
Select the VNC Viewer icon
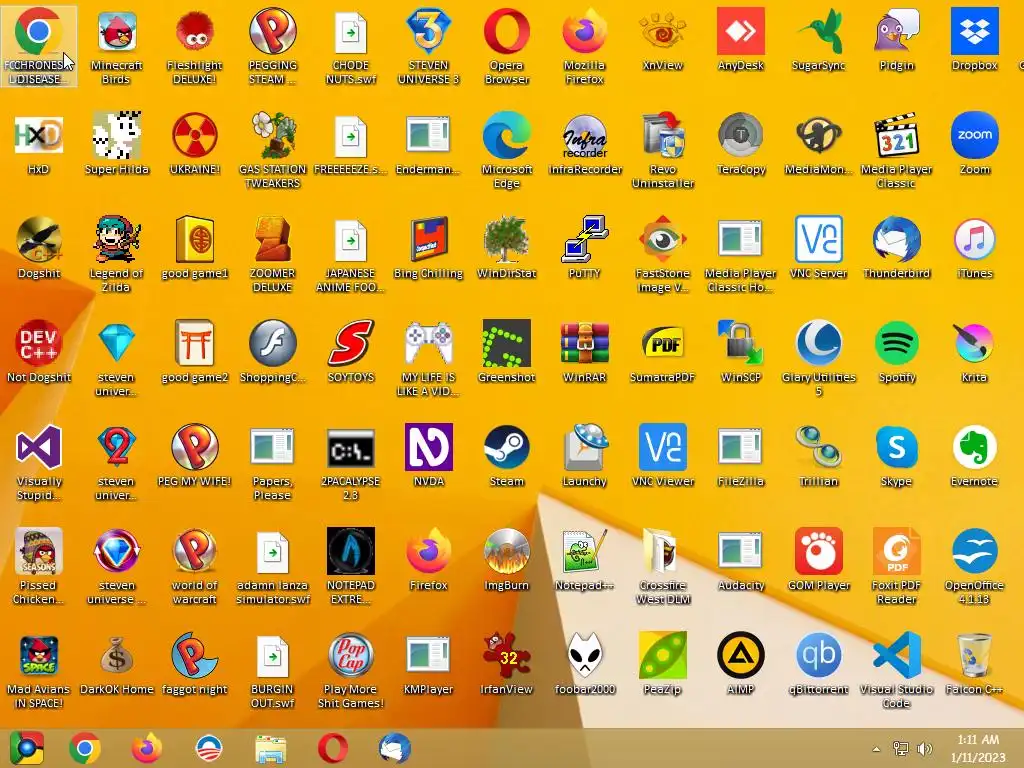pyautogui.click(x=662, y=447)
